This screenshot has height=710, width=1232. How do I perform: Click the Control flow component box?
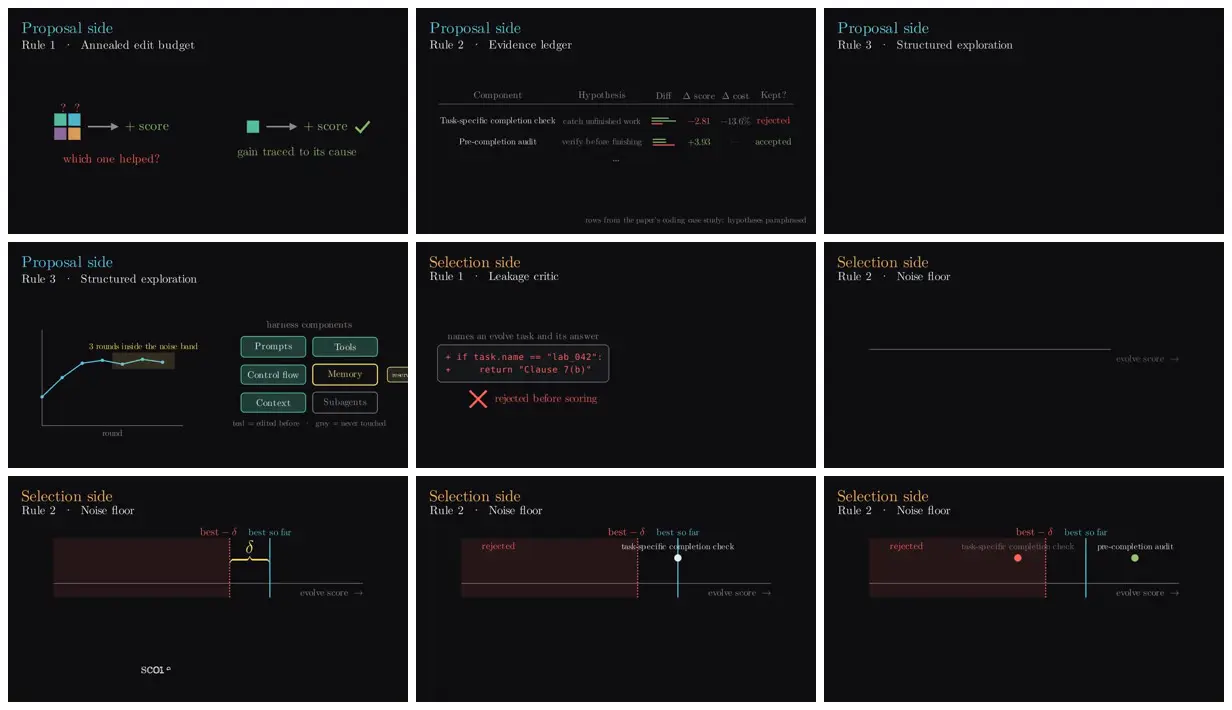(x=273, y=375)
